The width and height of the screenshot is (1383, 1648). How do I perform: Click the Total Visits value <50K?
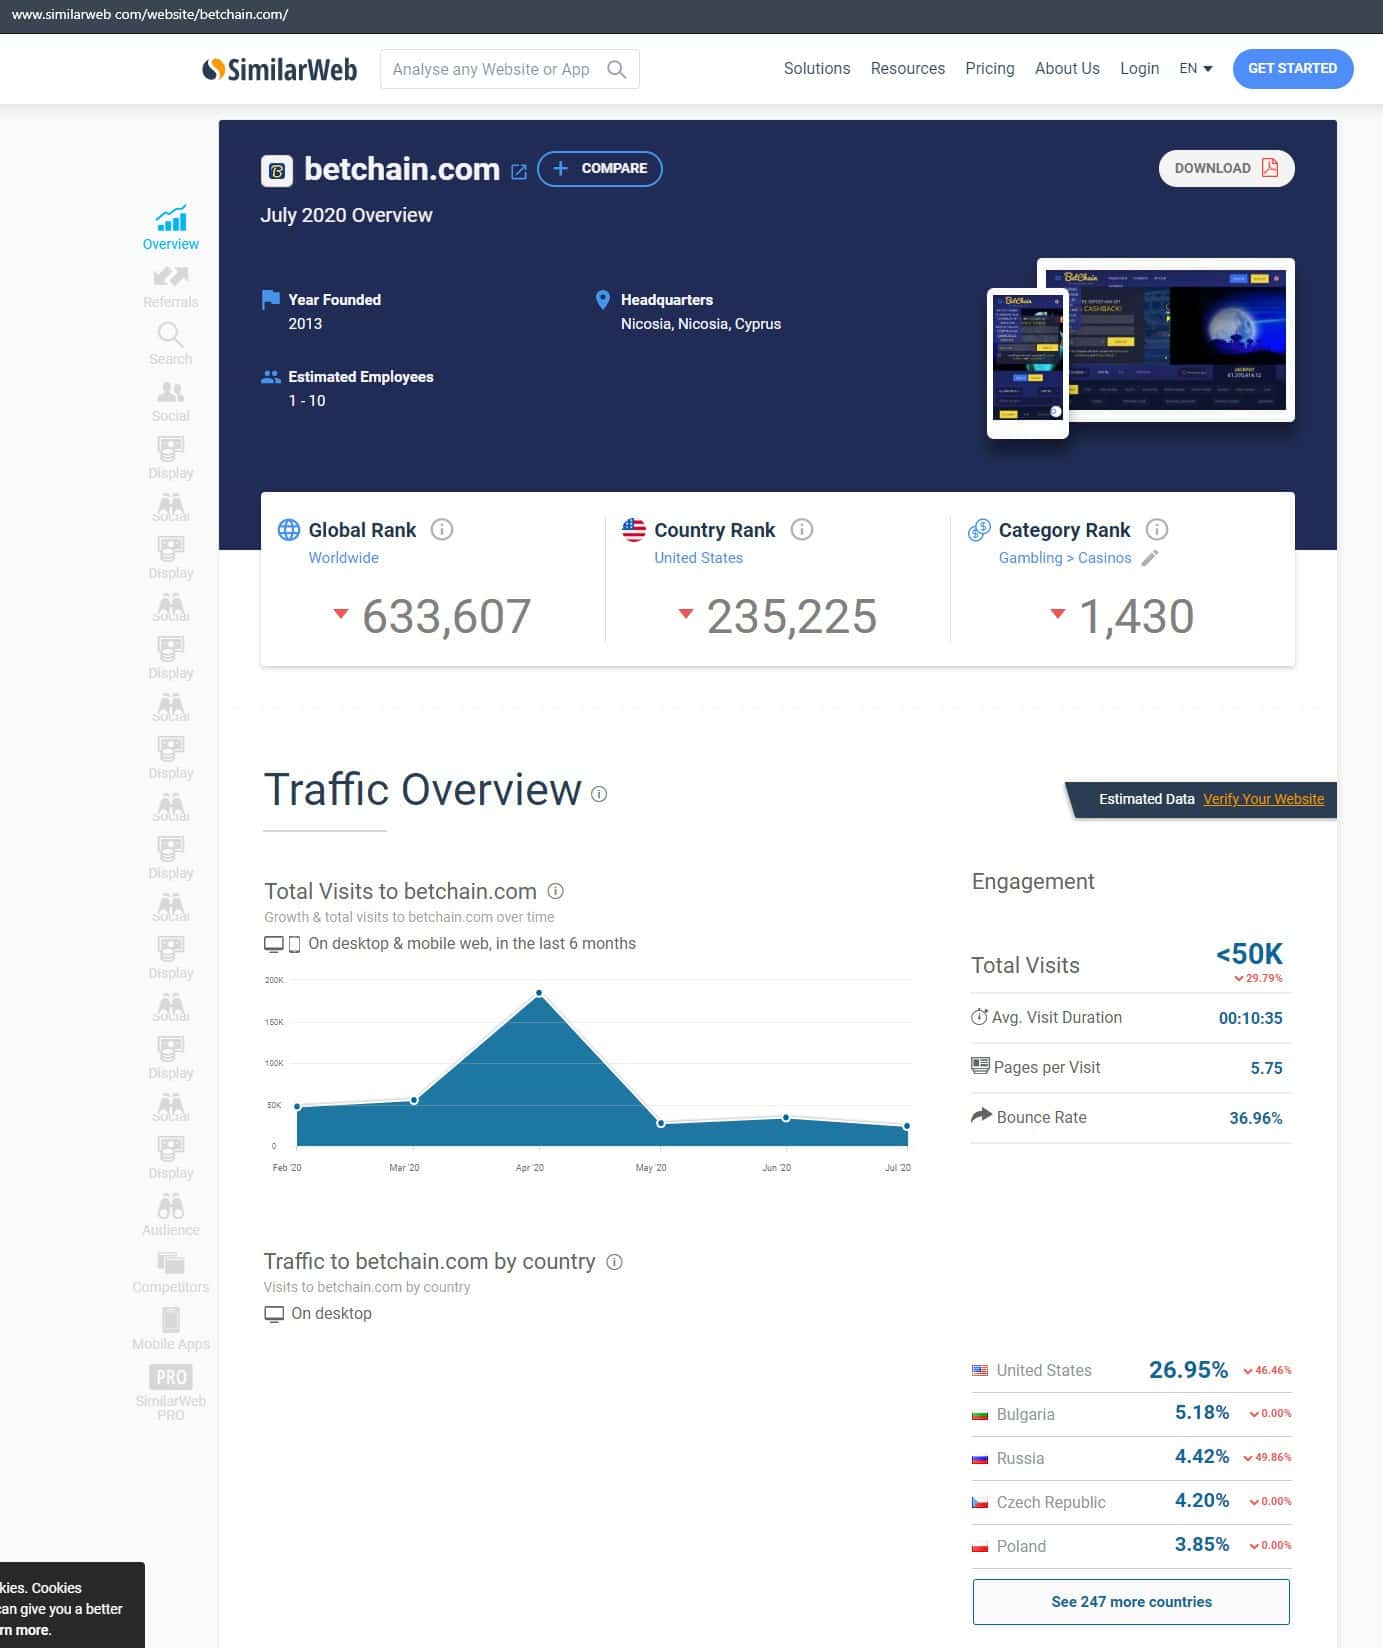1249,954
